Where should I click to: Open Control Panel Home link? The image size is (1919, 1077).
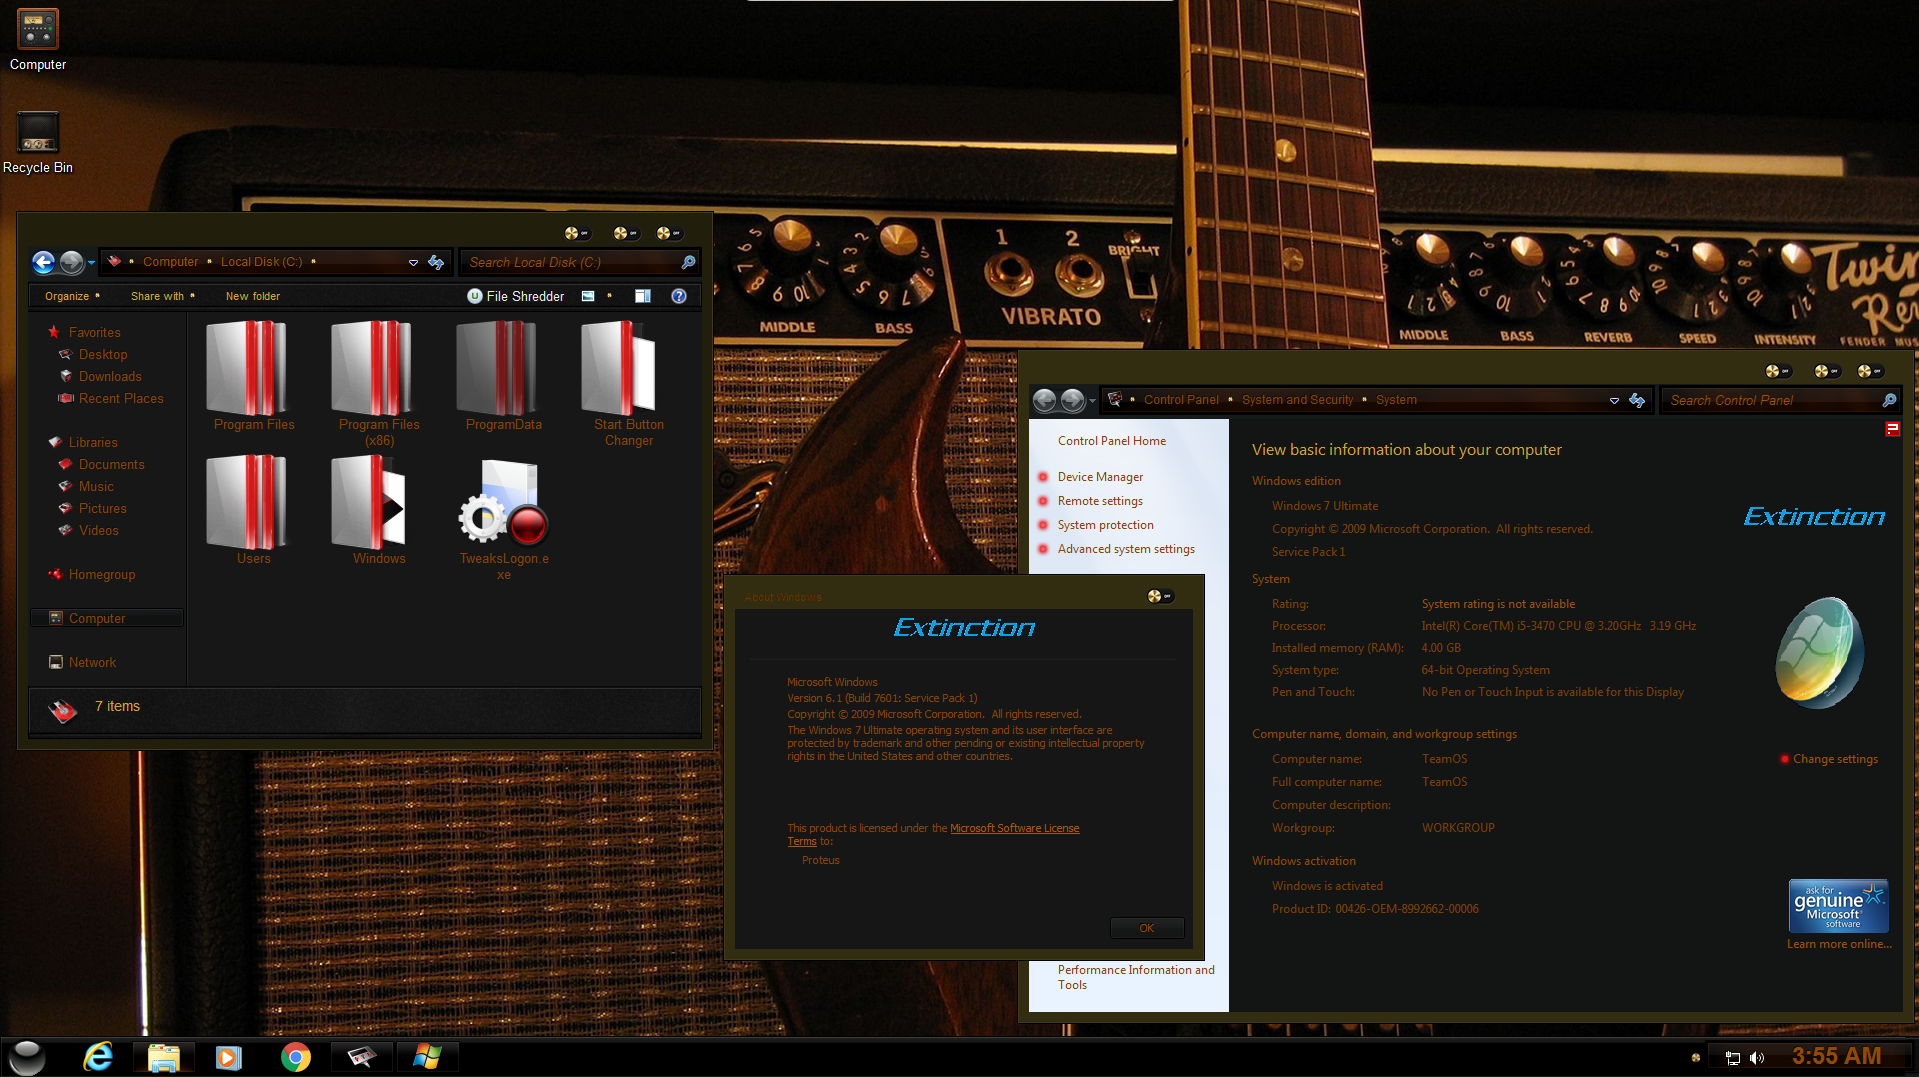point(1112,441)
